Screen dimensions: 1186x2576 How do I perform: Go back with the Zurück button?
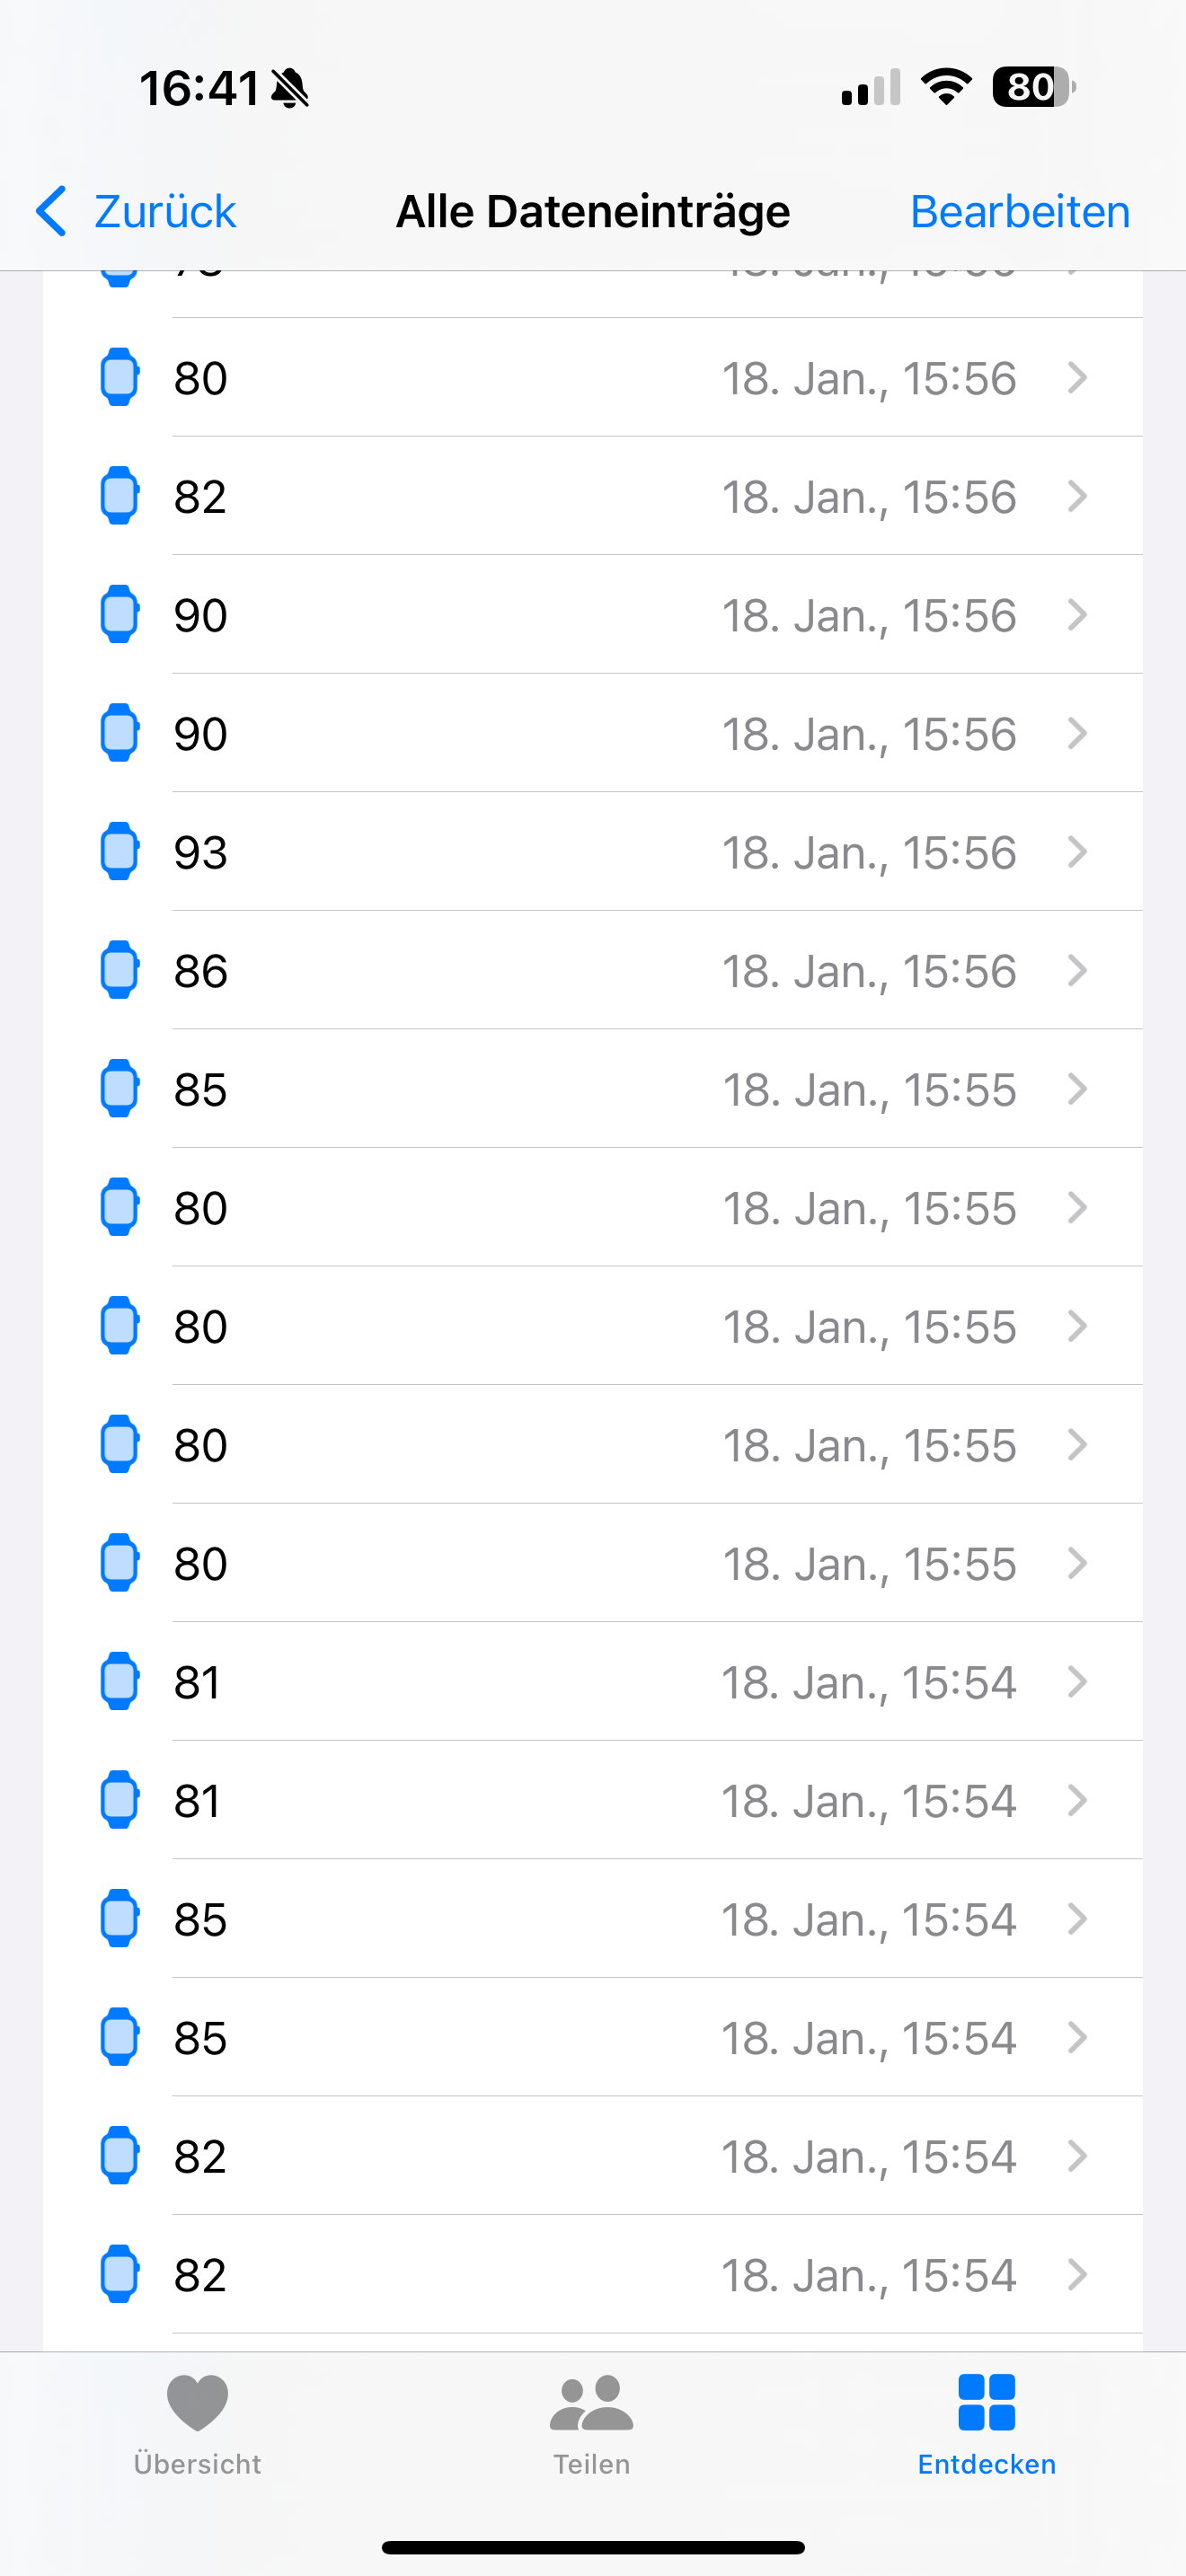137,212
